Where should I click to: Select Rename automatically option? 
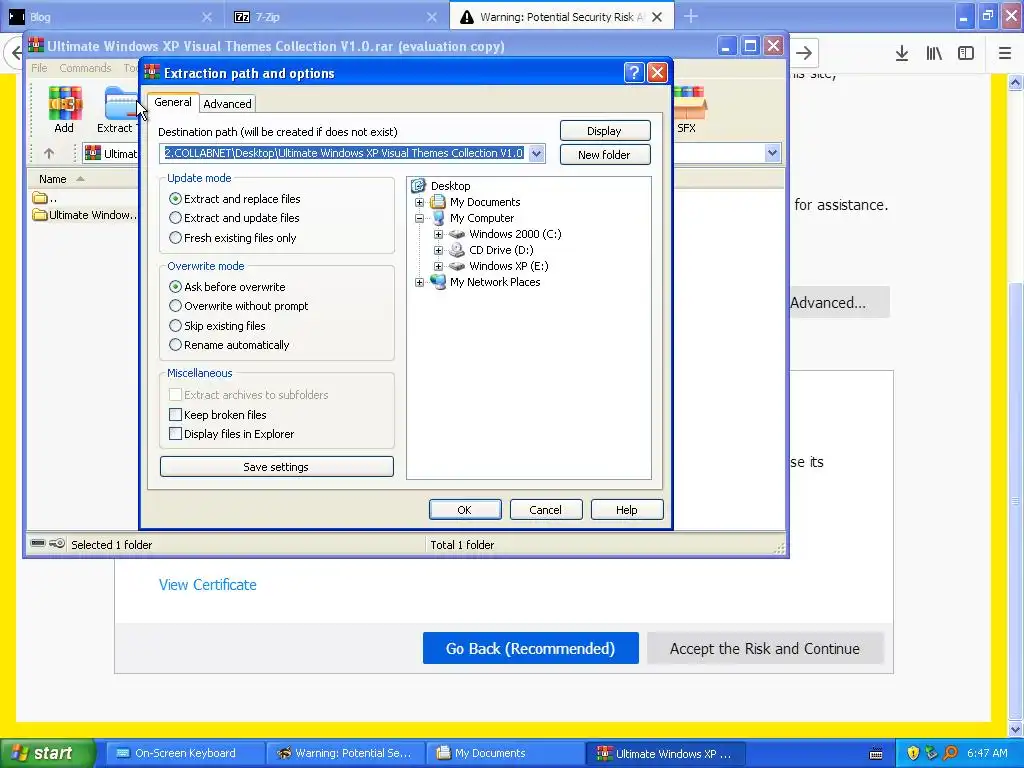pyautogui.click(x=229, y=345)
